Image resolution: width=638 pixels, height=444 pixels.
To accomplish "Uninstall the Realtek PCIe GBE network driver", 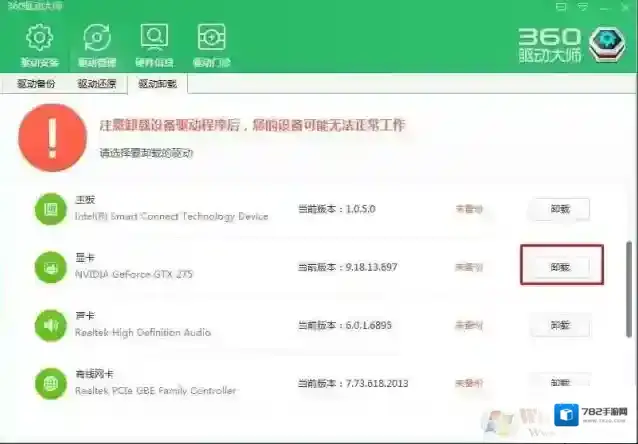I will [558, 381].
